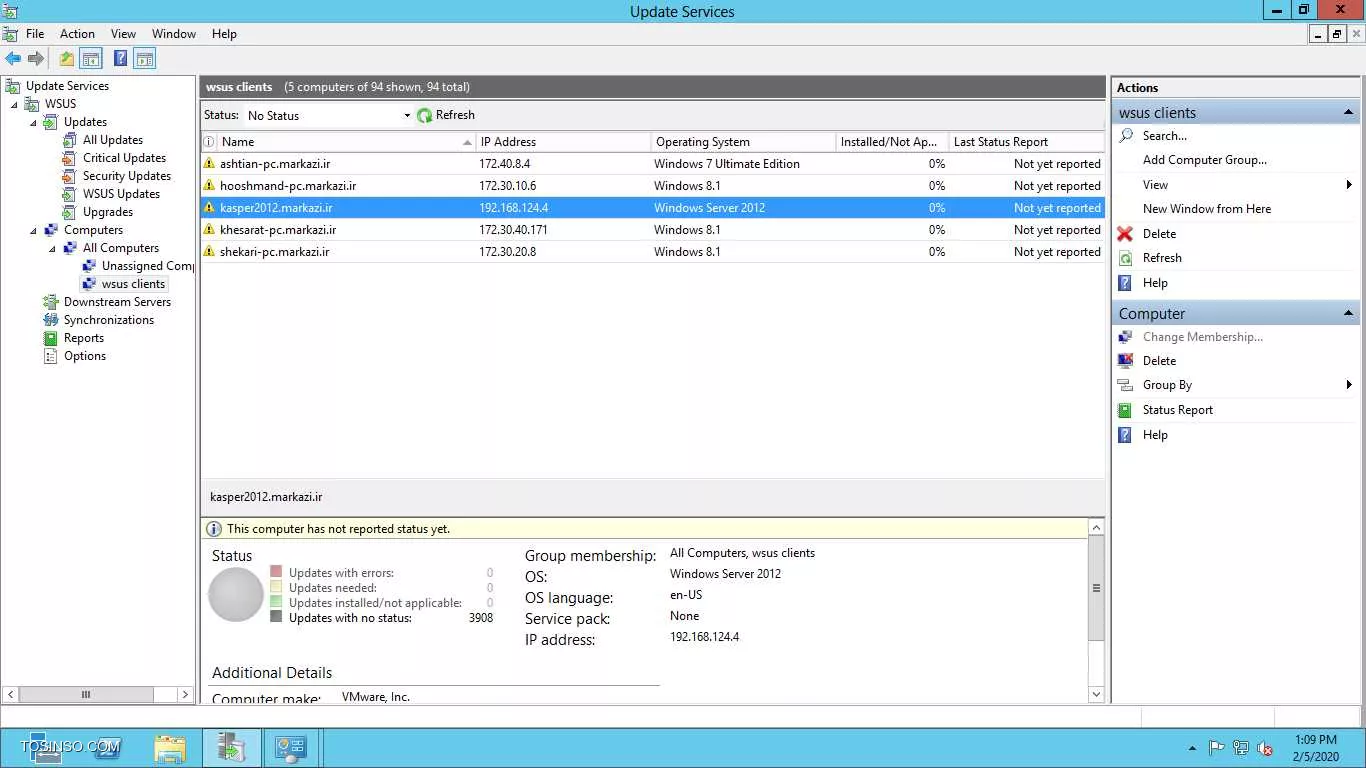Click the network icon in the system tray

[x=1241, y=748]
